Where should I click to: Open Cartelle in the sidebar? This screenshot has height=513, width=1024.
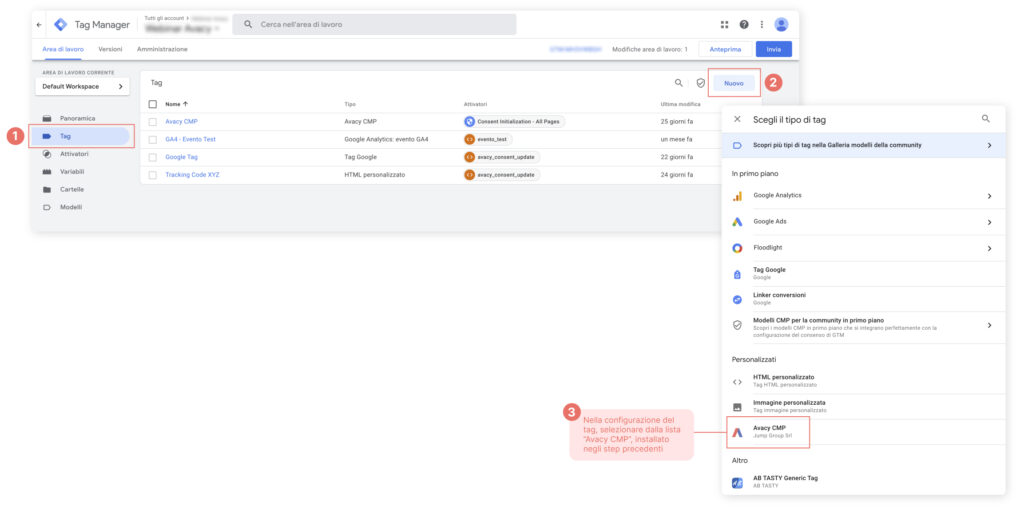tap(72, 189)
